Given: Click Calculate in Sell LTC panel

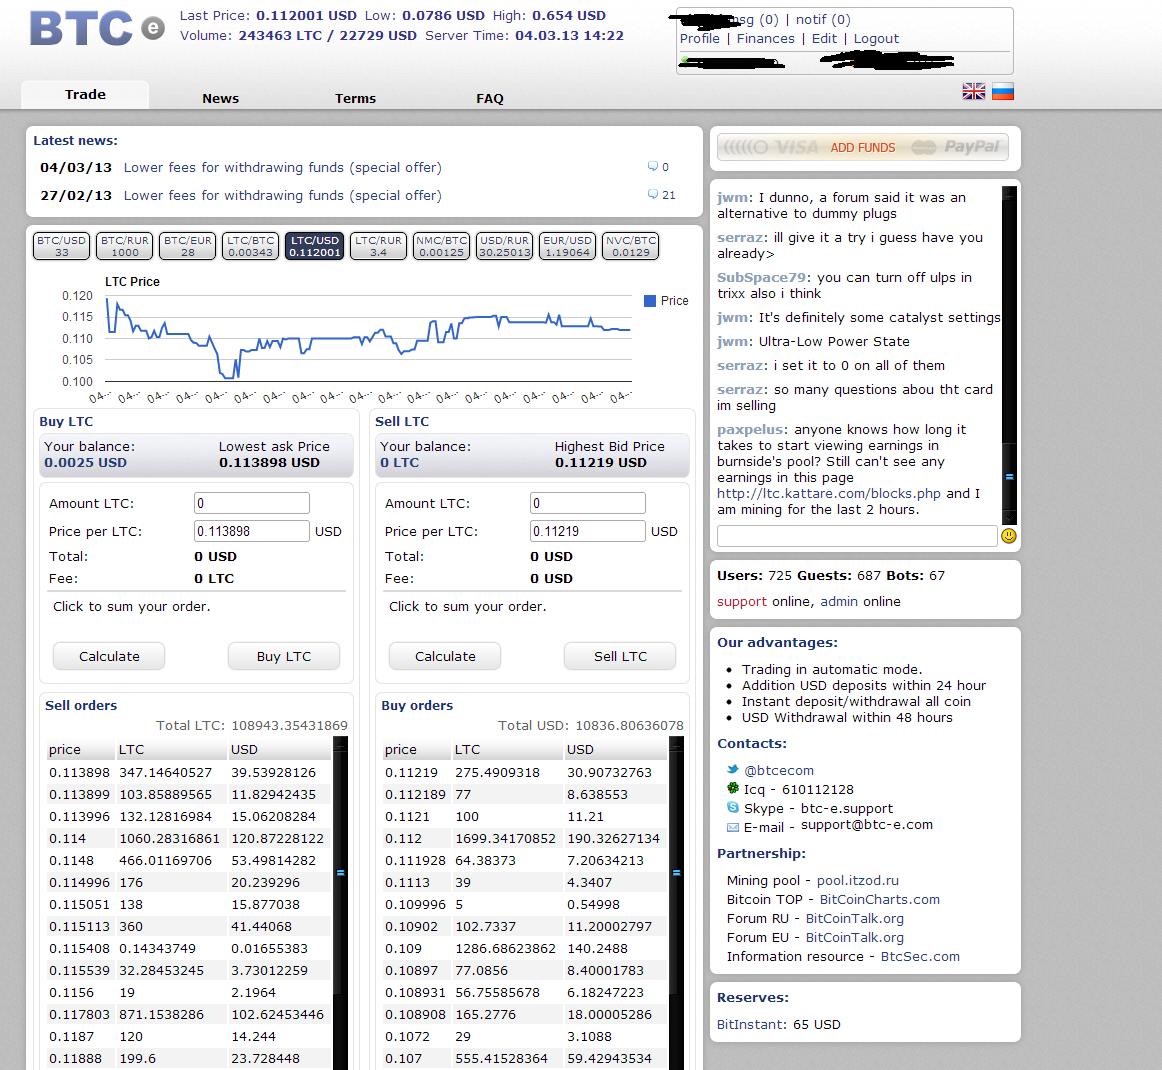Looking at the screenshot, I should tap(445, 656).
